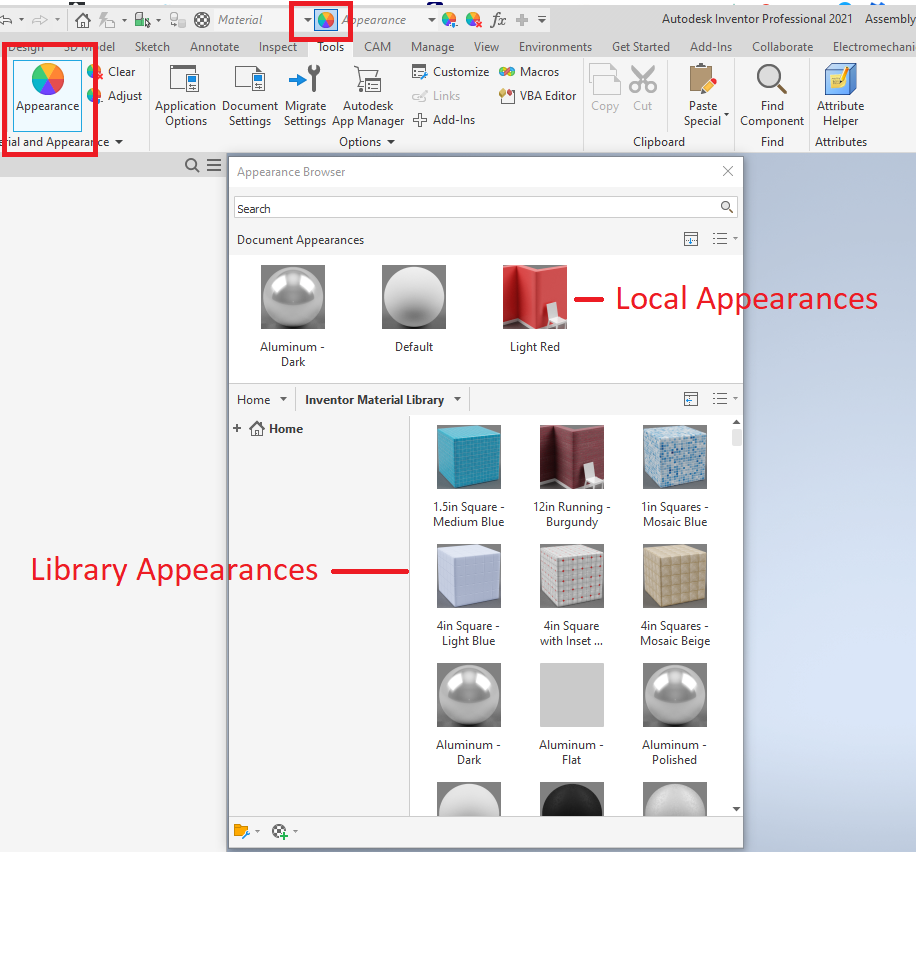Switch to the Tools ribbon tab
The image size is (916, 974).
coord(330,46)
